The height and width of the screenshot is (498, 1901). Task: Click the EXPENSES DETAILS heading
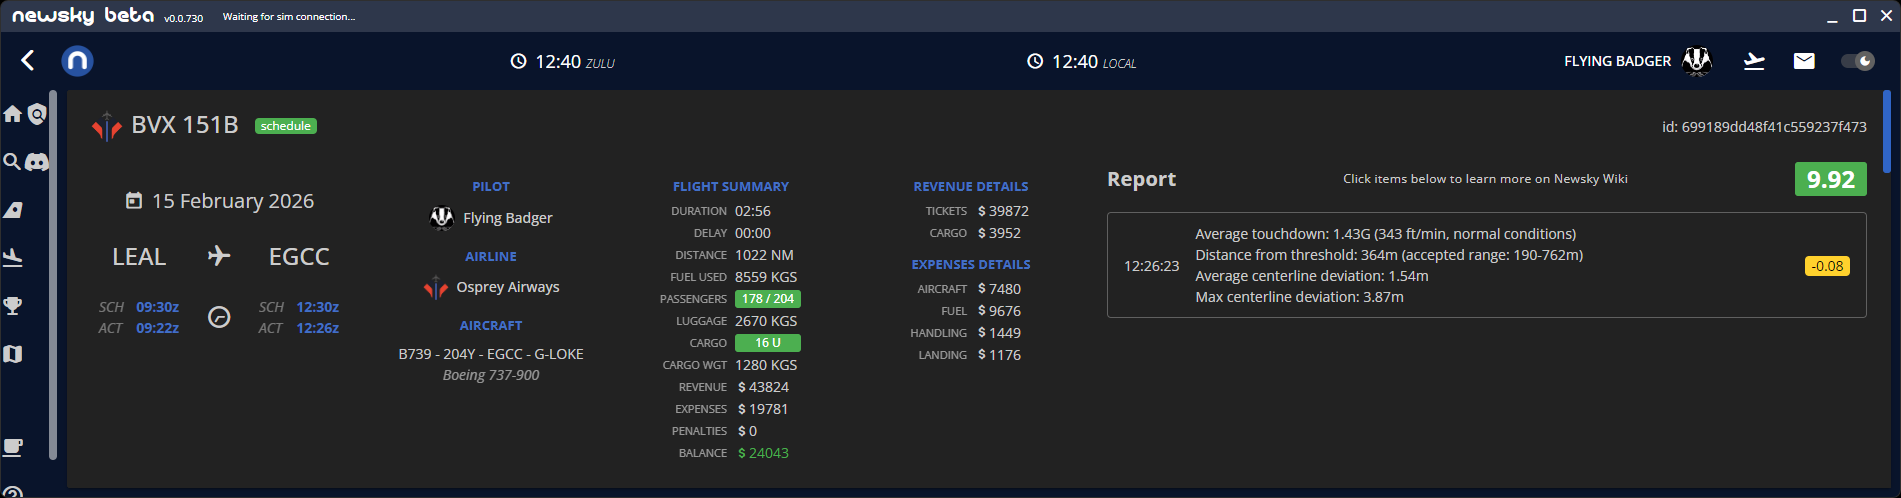click(x=971, y=265)
